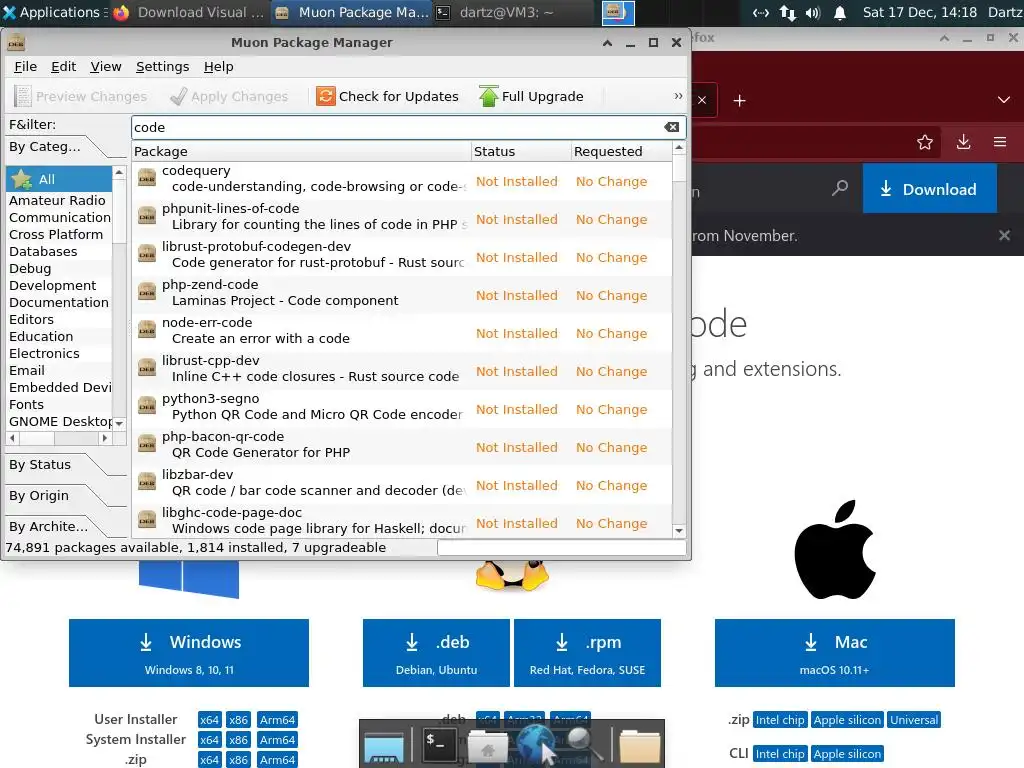Sort the list by the Package column header
Viewport: 1024px width, 768px height.
click(x=301, y=152)
